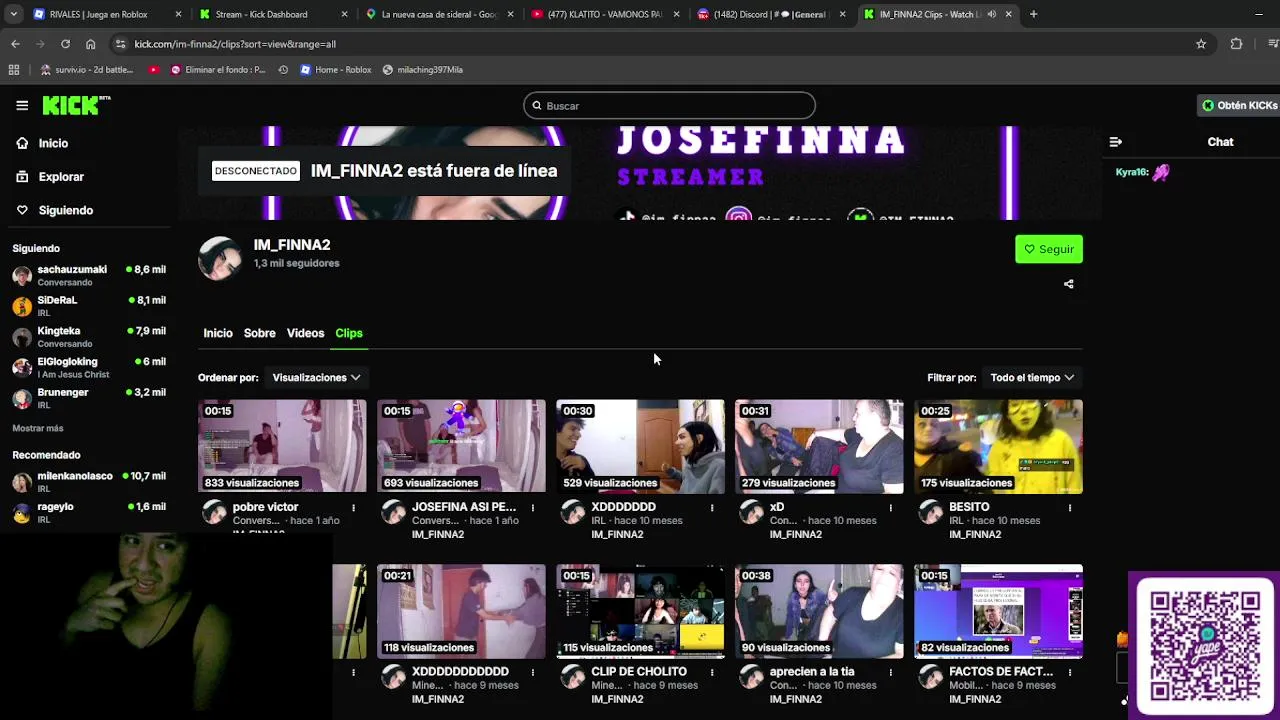The height and width of the screenshot is (720, 1280).
Task: Open options menu for CLIP DE CHOLITO
Action: 711,672
